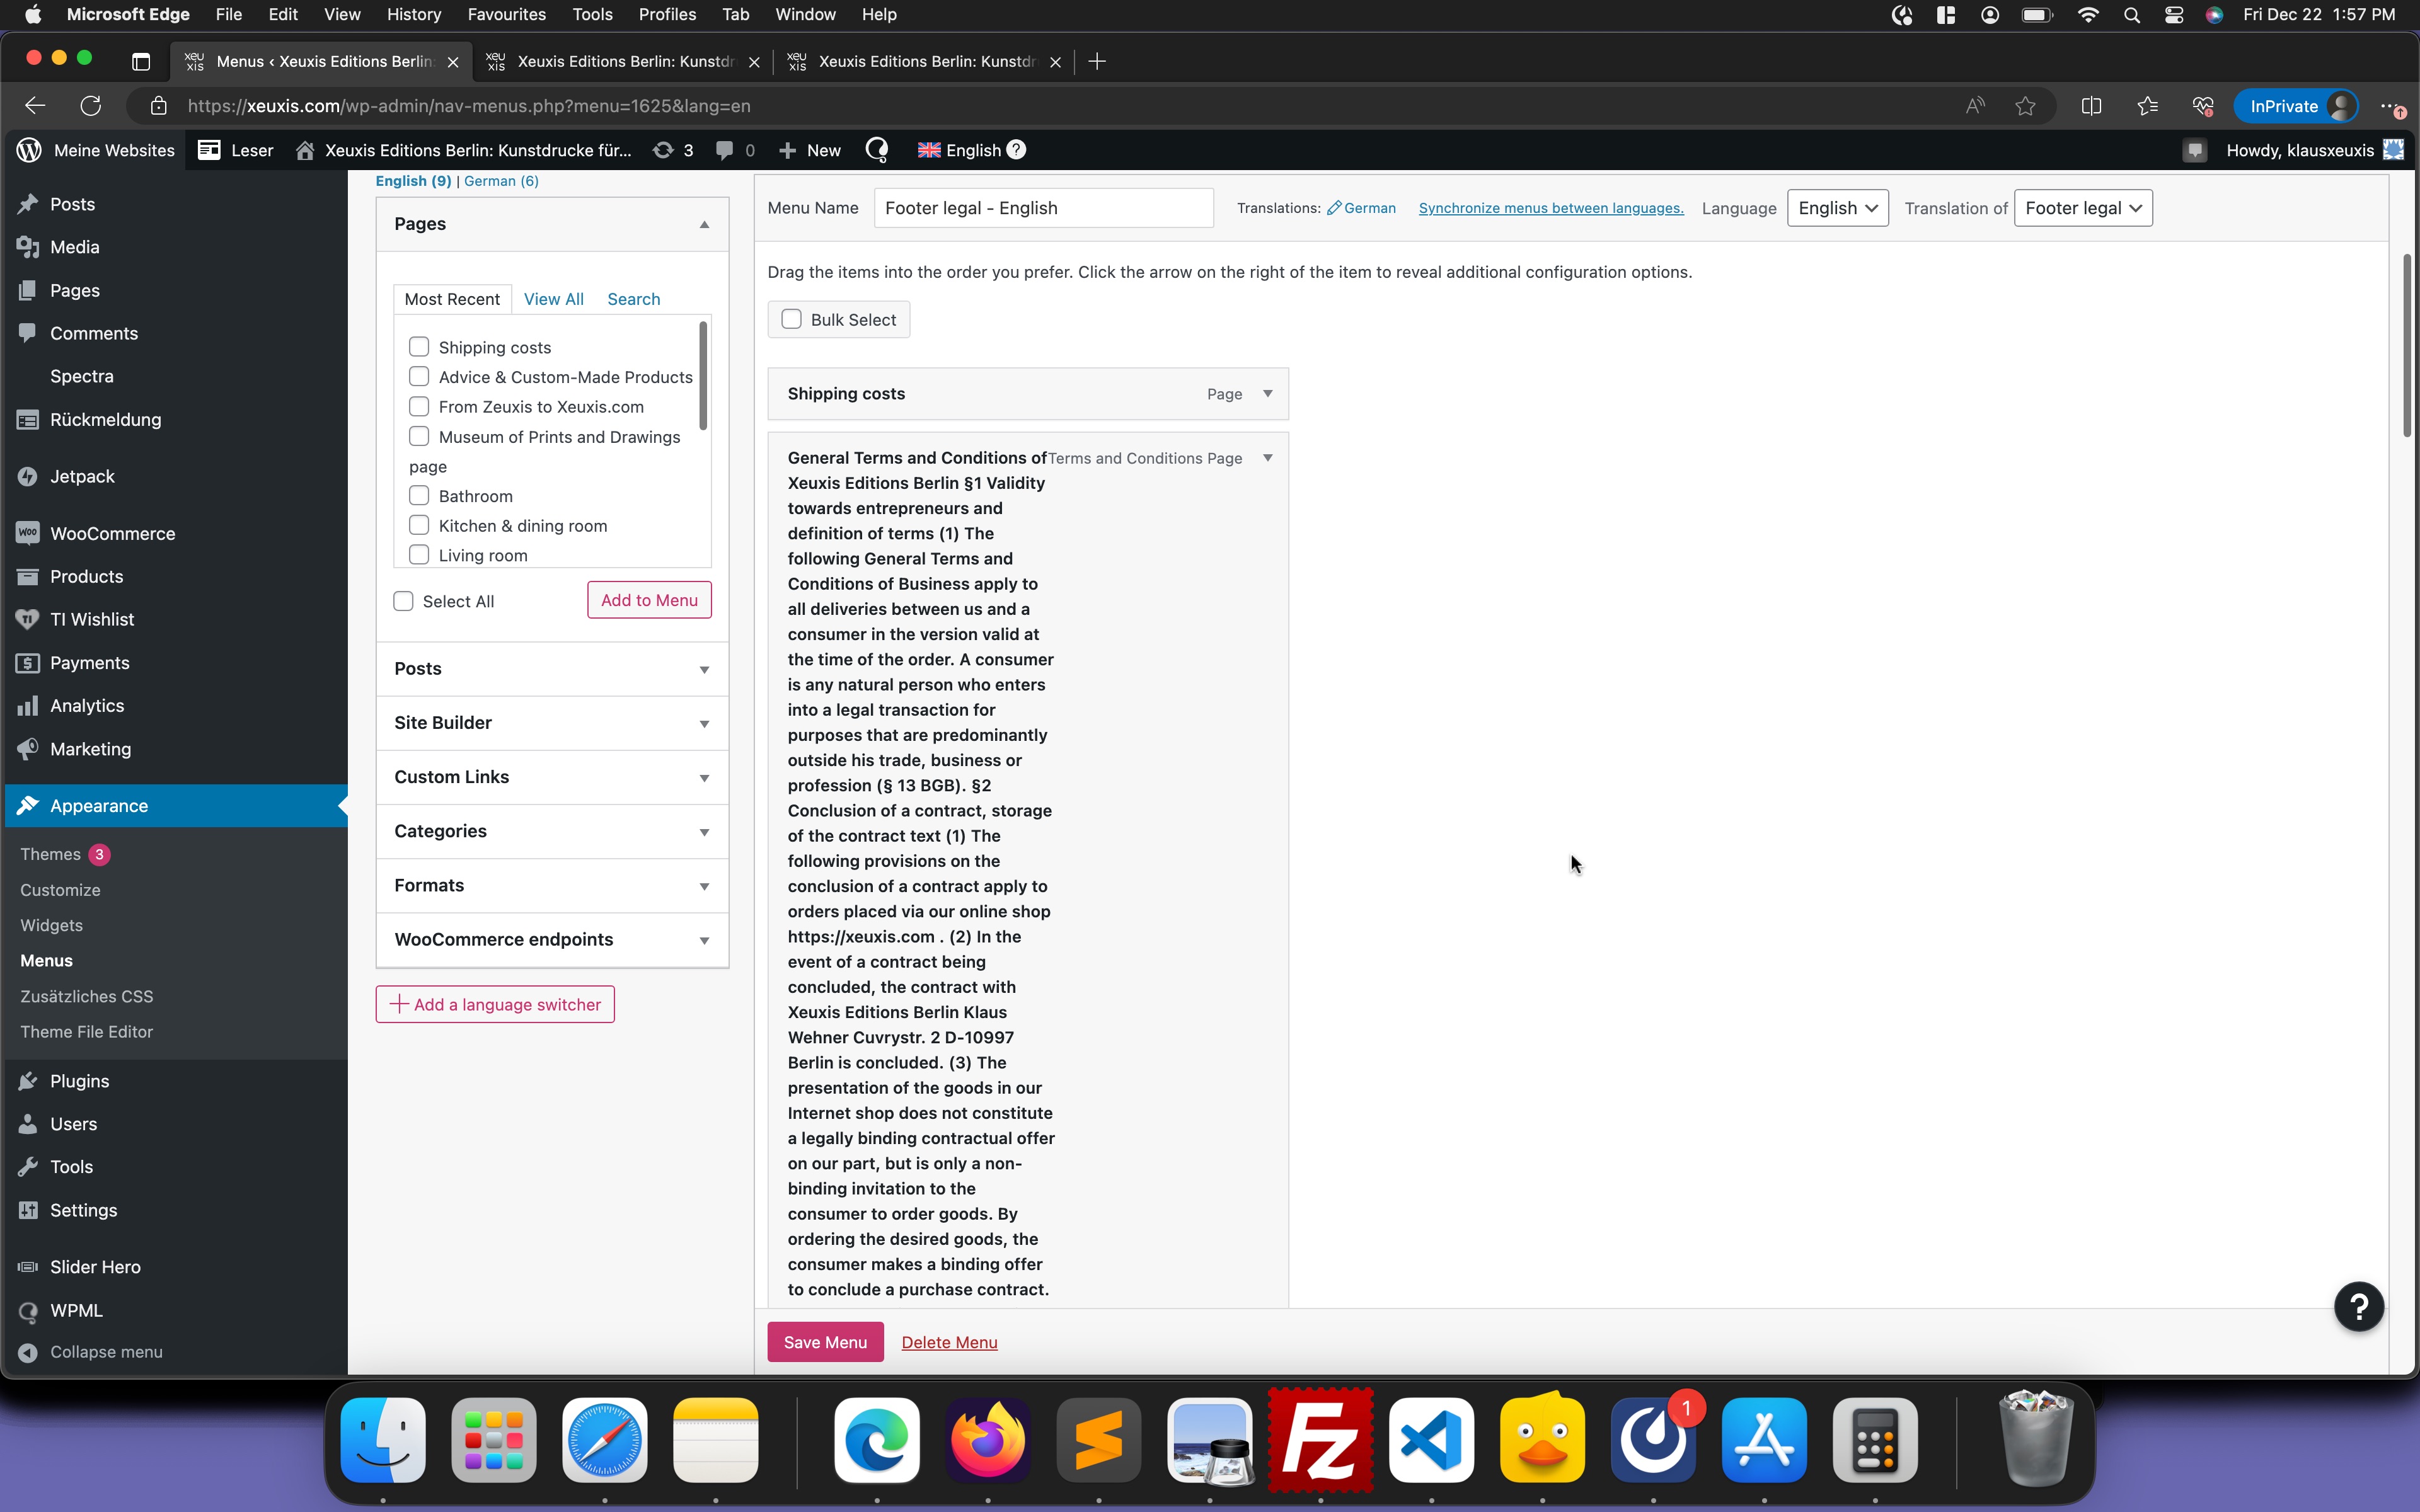The width and height of the screenshot is (2420, 1512).
Task: Click the Jetpack search icon in admin bar
Action: 877,150
